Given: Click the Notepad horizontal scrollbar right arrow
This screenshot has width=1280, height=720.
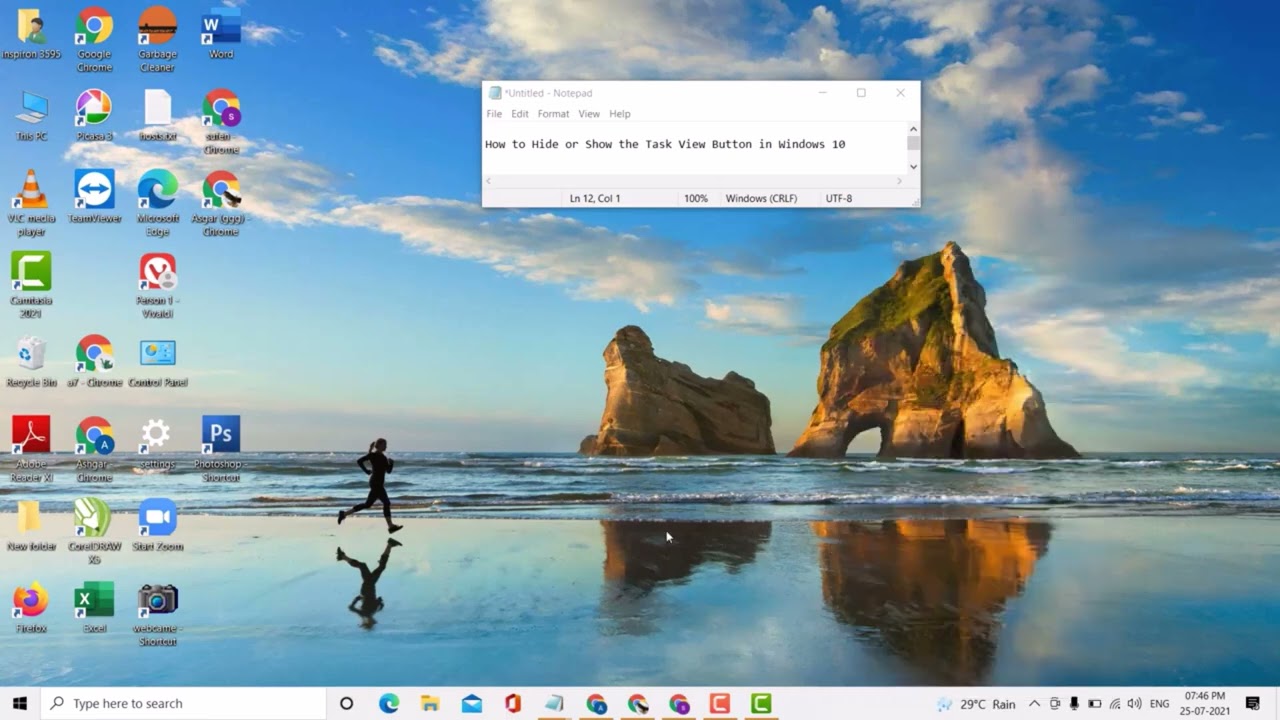Looking at the screenshot, I should pos(899,181).
